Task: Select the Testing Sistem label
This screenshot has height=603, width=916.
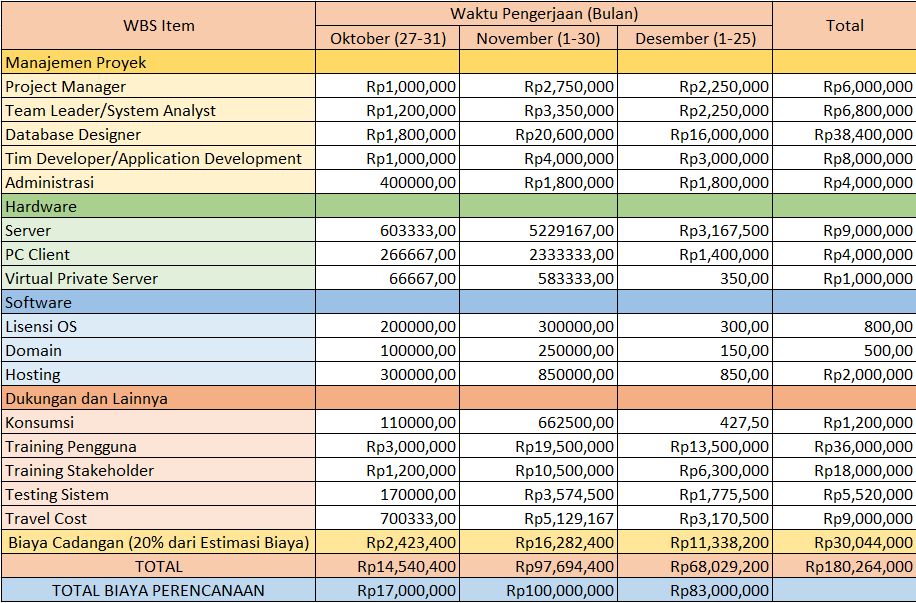Action: click(x=158, y=493)
